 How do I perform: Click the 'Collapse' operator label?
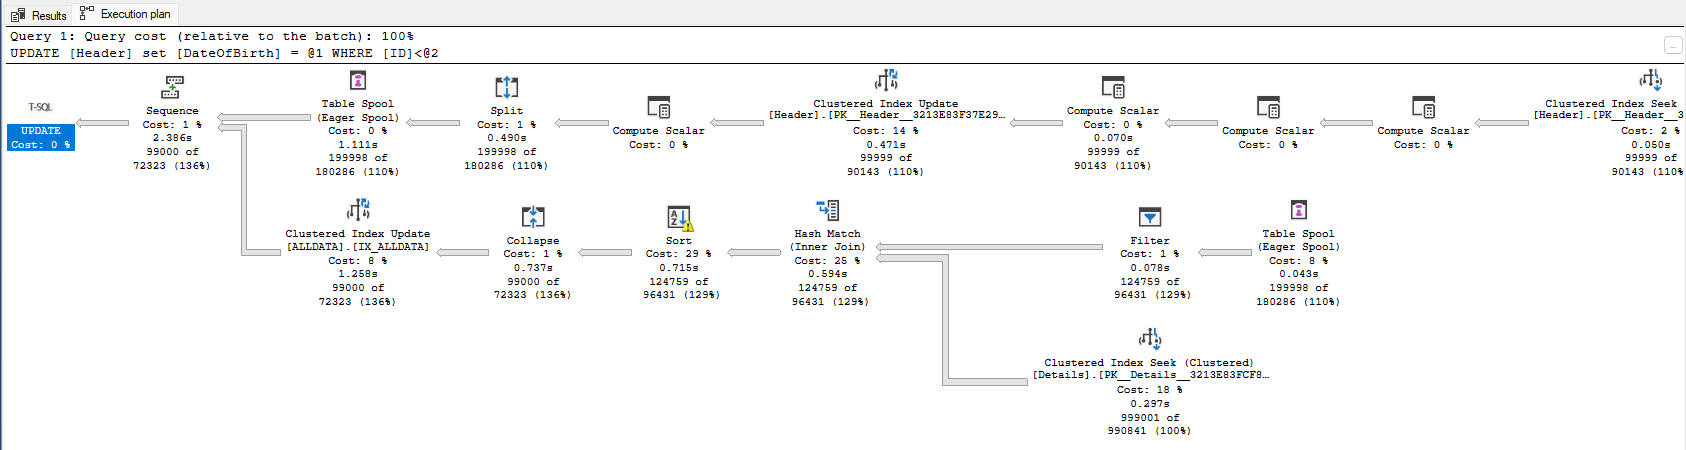[x=533, y=241]
